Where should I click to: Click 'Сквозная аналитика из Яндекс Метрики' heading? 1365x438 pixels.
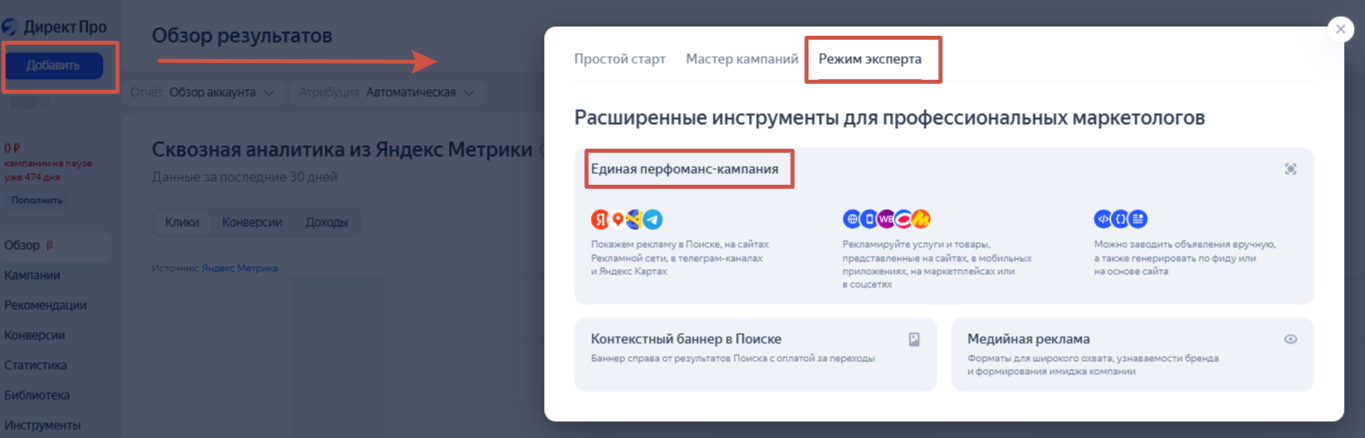[x=342, y=150]
